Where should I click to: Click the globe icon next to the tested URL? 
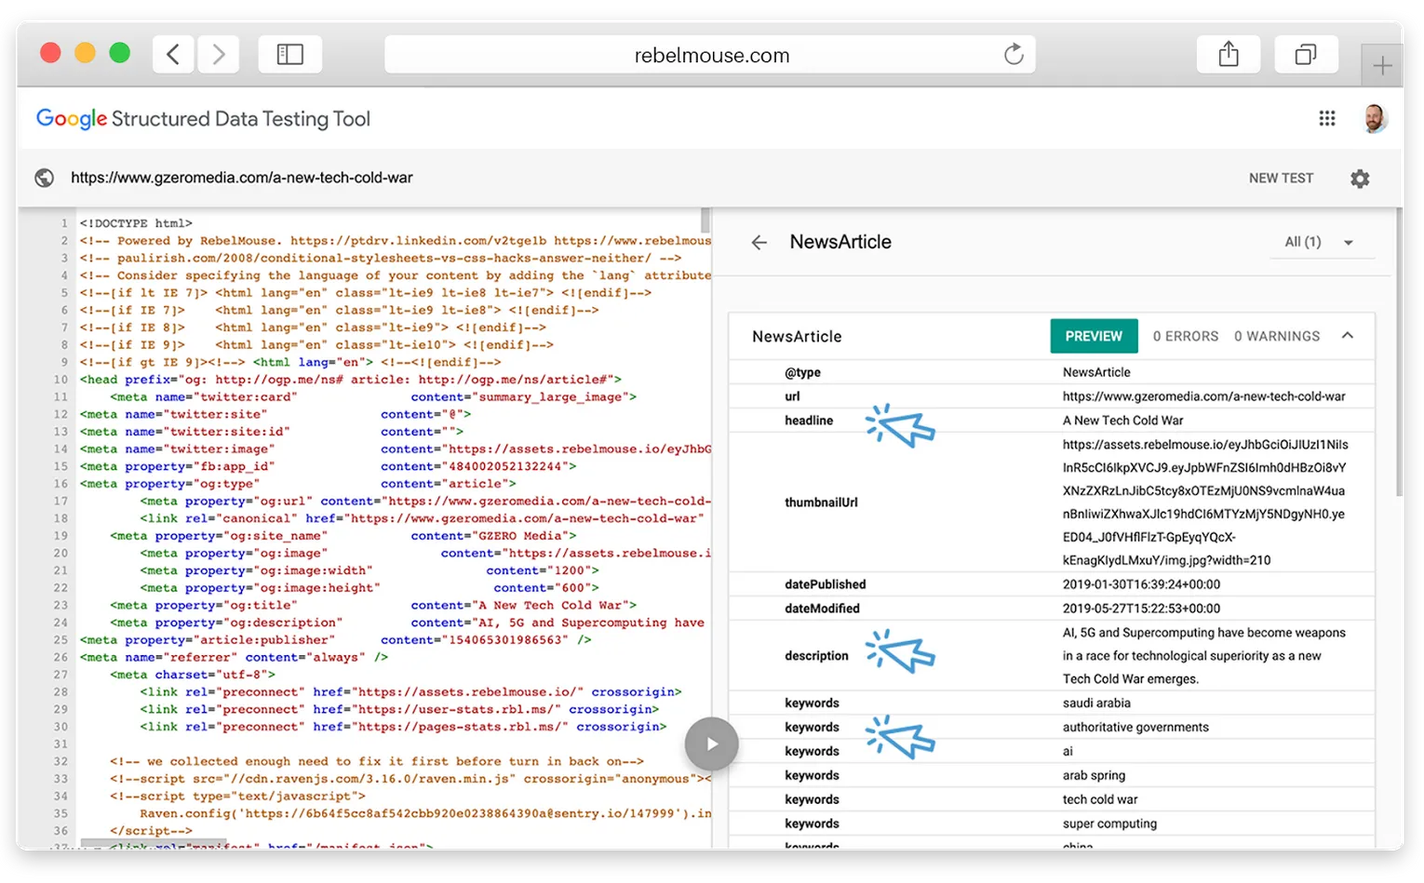[44, 177]
